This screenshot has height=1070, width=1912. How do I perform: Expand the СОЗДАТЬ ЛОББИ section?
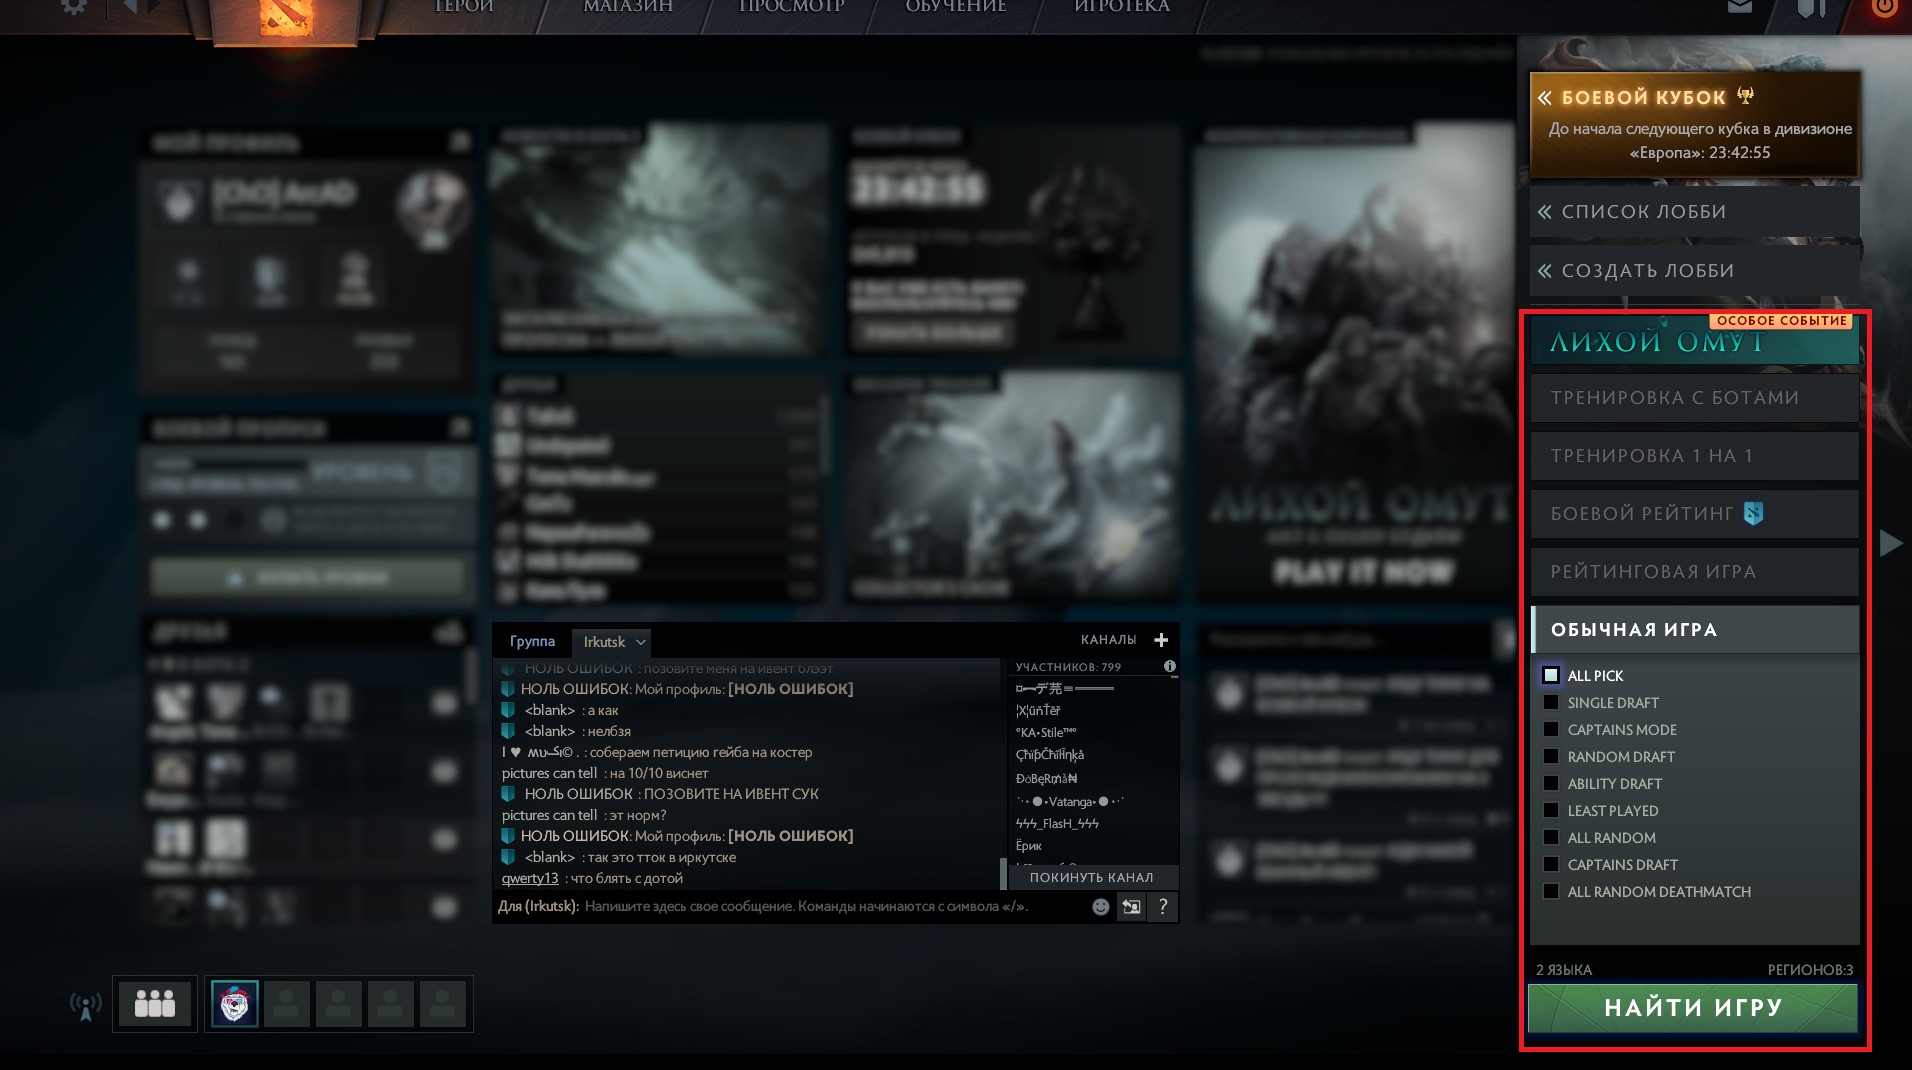[1694, 271]
